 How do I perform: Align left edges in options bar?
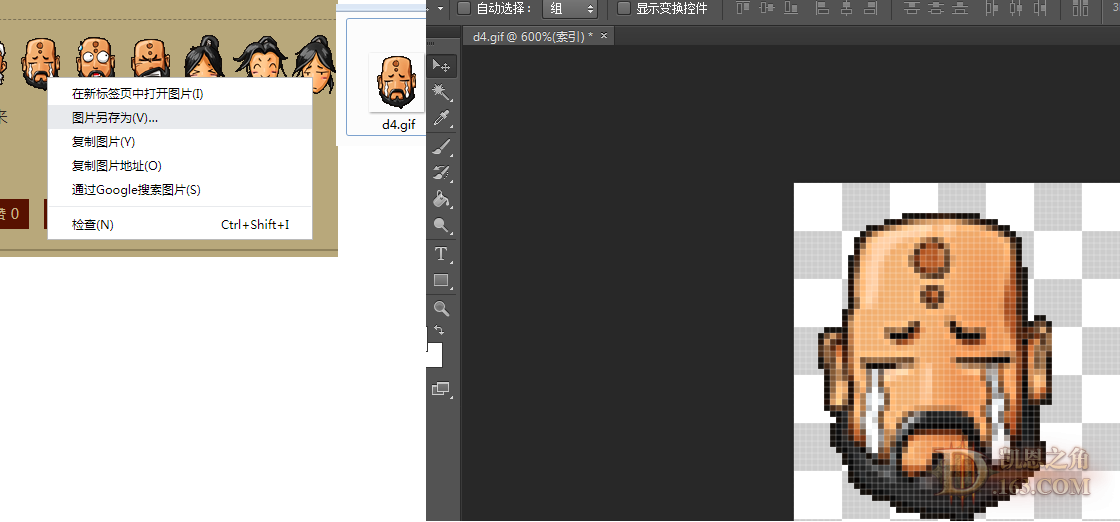(823, 9)
